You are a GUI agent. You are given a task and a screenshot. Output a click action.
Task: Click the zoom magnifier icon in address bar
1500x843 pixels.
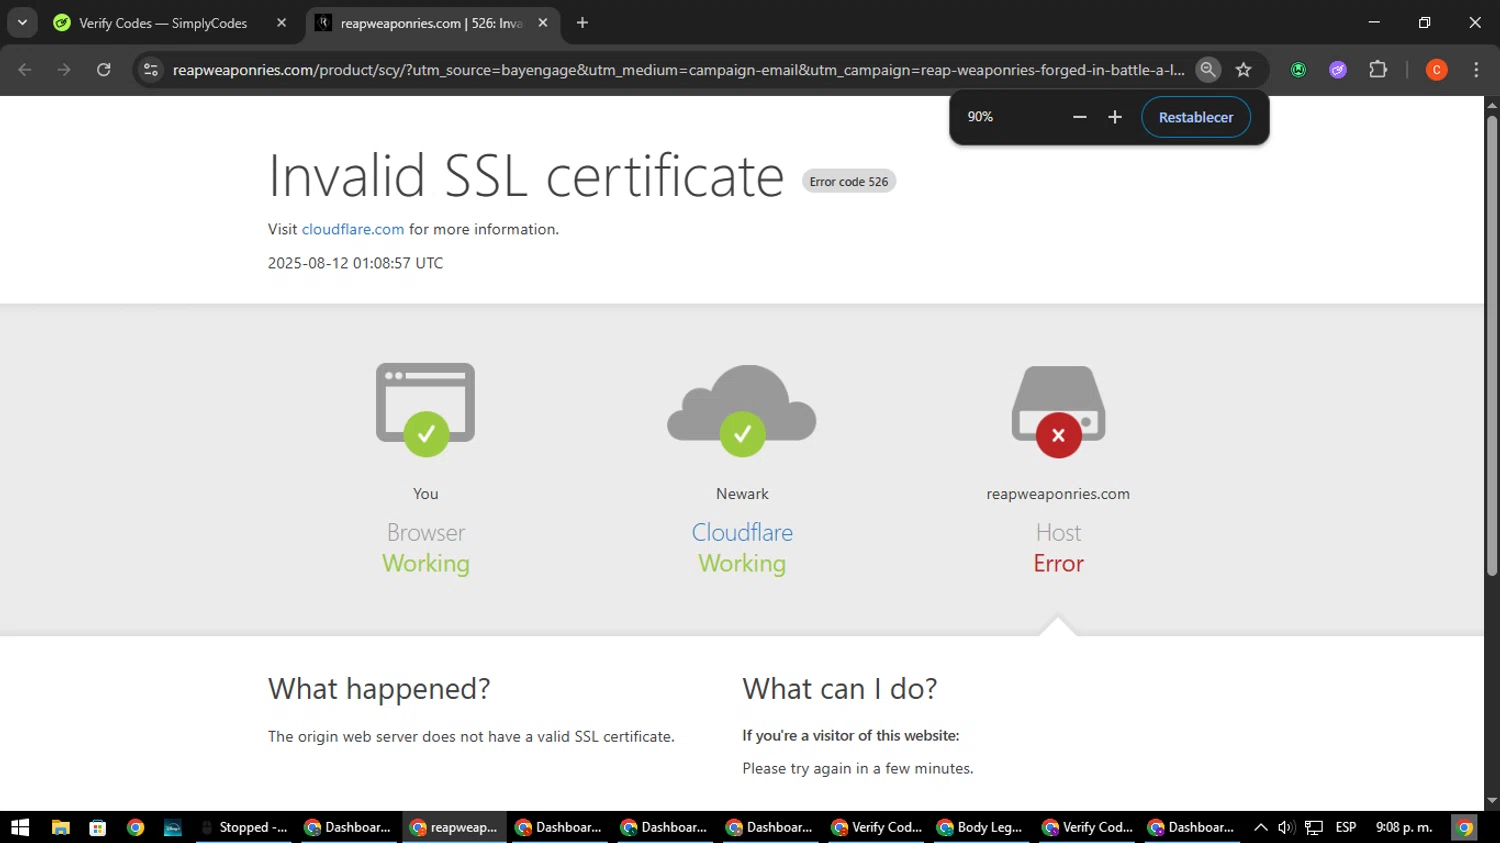click(1208, 70)
